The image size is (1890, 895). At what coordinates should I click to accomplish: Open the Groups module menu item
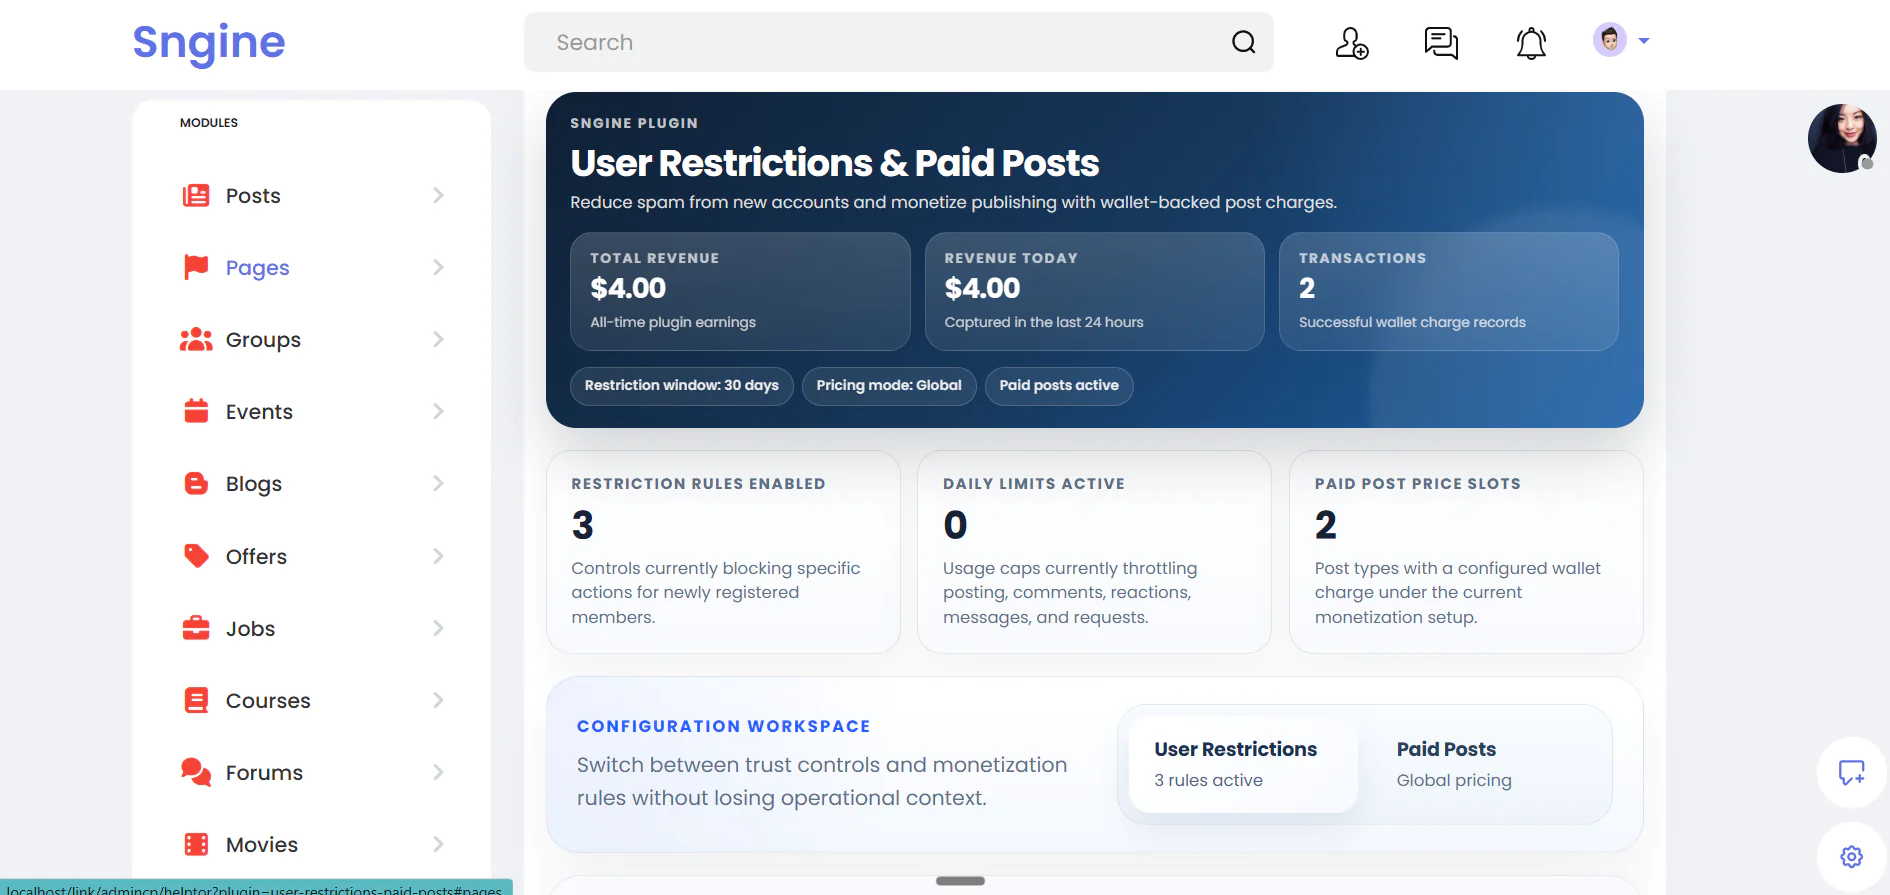pos(312,339)
